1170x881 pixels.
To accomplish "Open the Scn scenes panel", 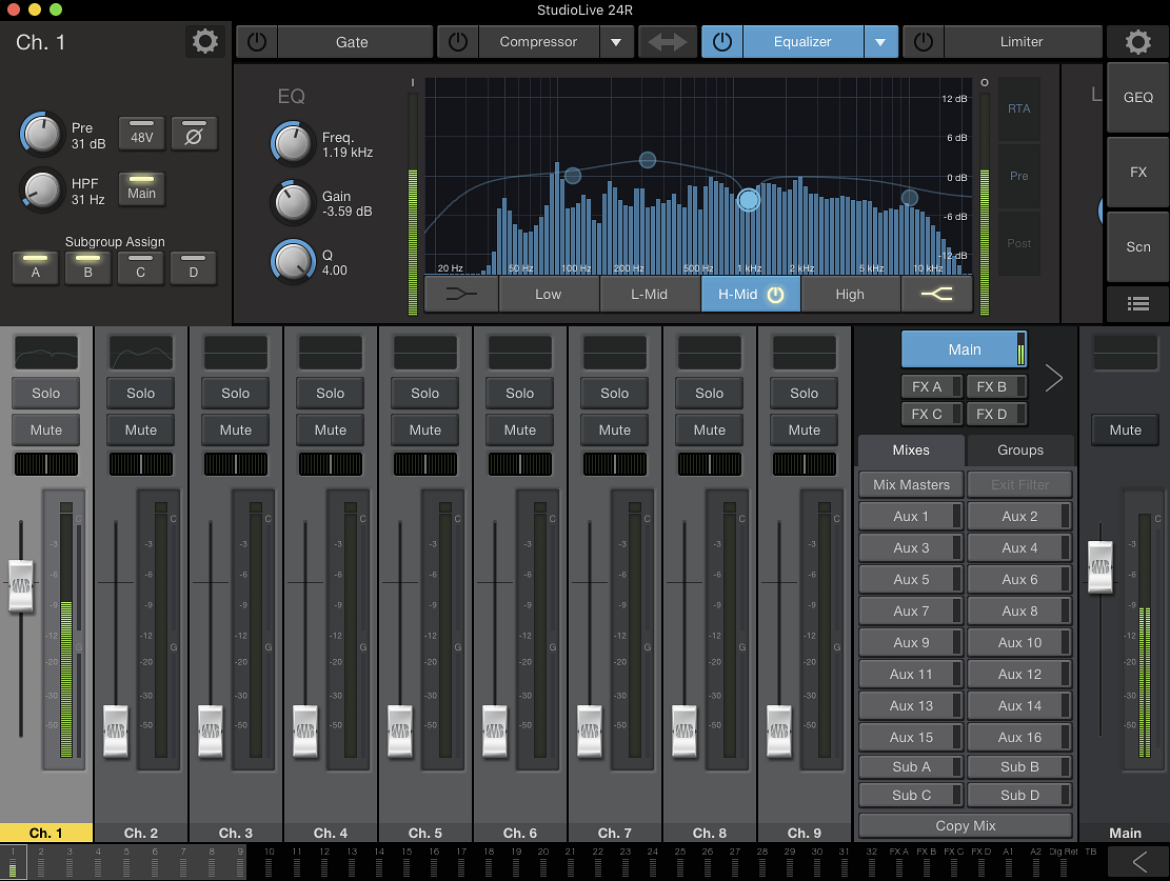I will pos(1138,247).
